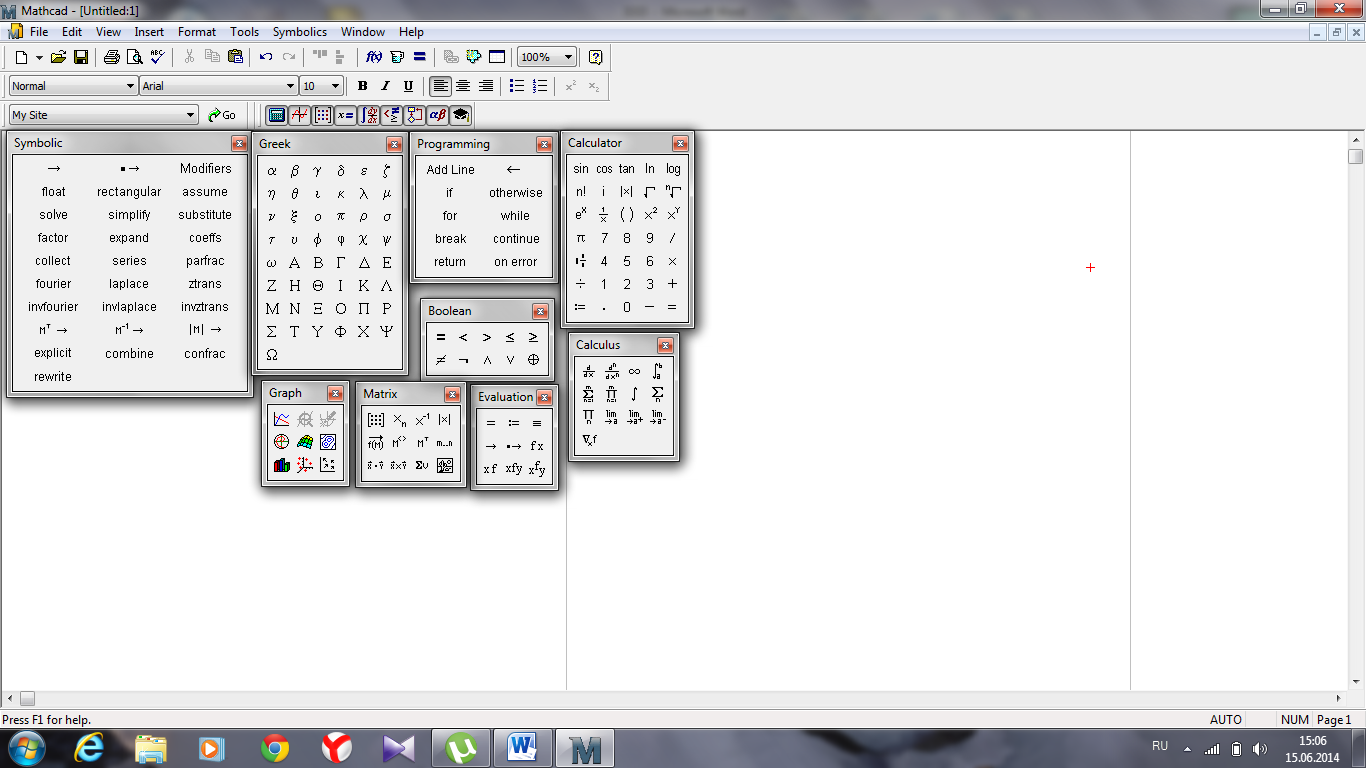The width and height of the screenshot is (1366, 768).
Task: Select parfrac in the Symbolic palette
Action: click(x=205, y=261)
